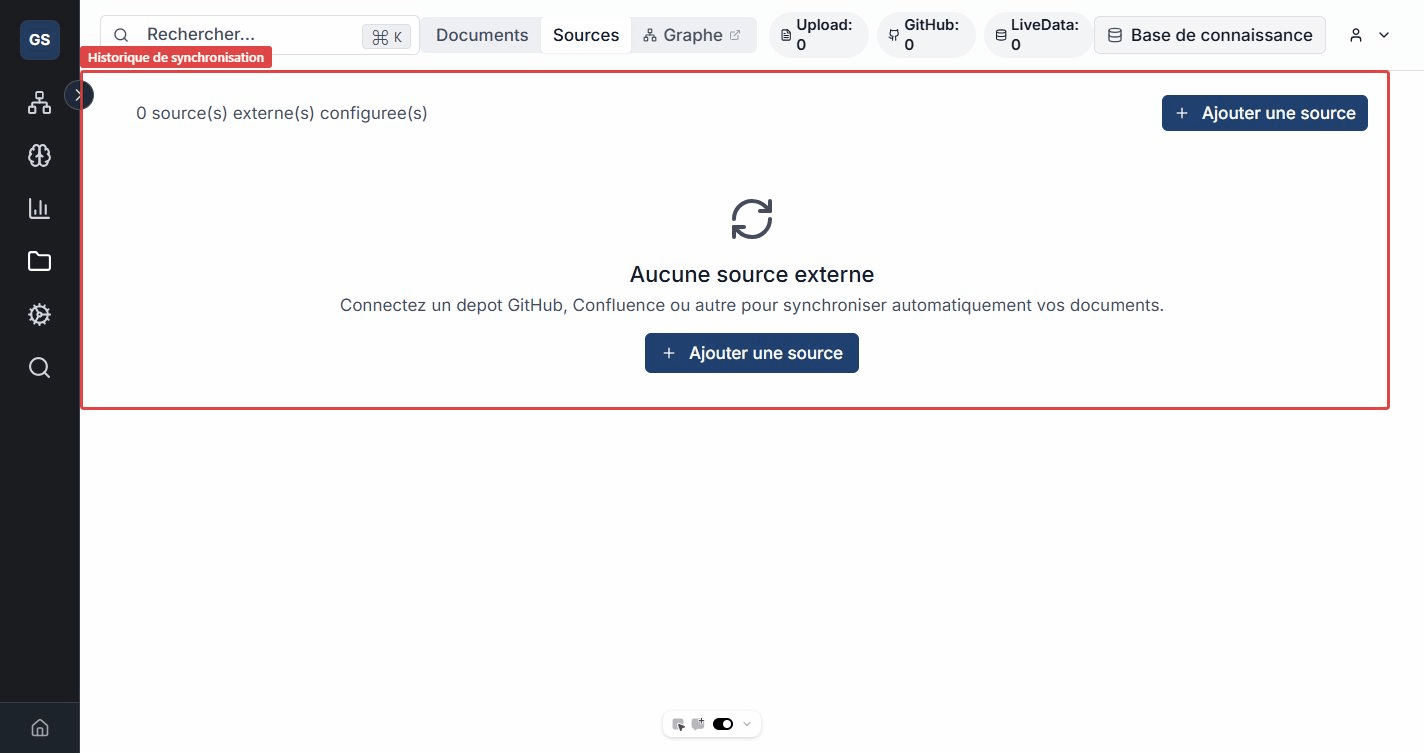Select the brain icon in the sidebar
The width and height of the screenshot is (1424, 753).
[x=39, y=155]
